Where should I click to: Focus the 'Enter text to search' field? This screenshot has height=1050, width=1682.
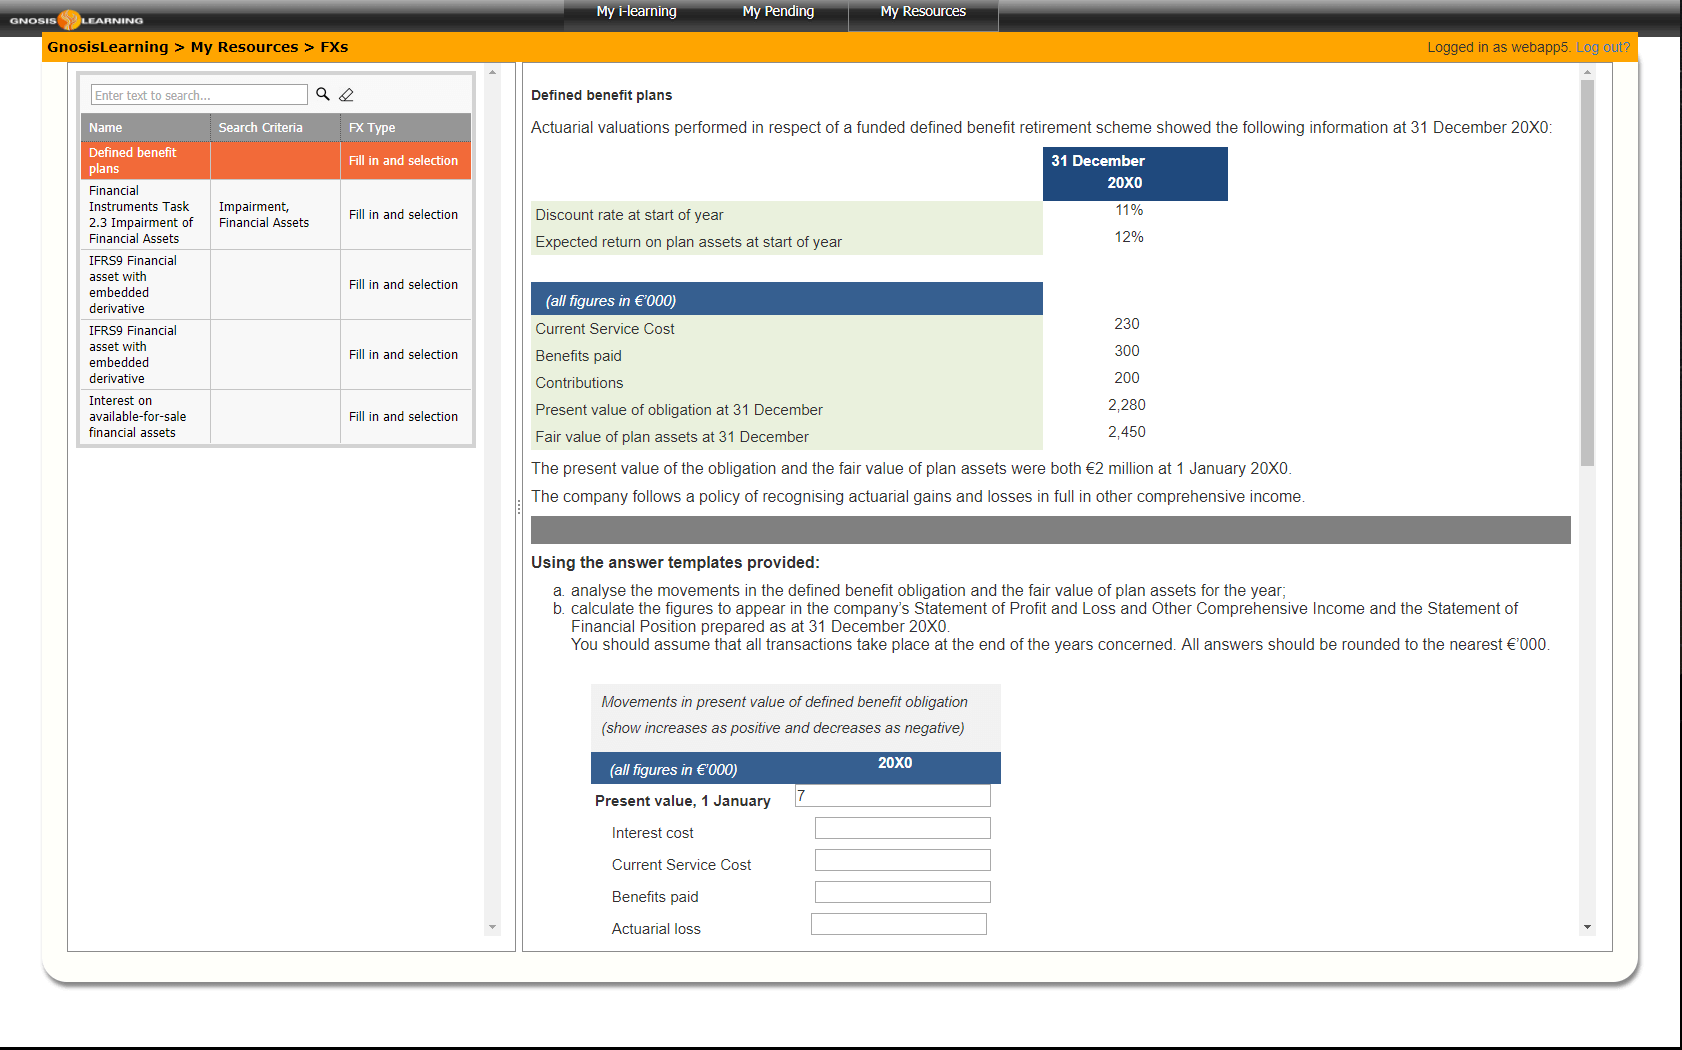point(199,95)
